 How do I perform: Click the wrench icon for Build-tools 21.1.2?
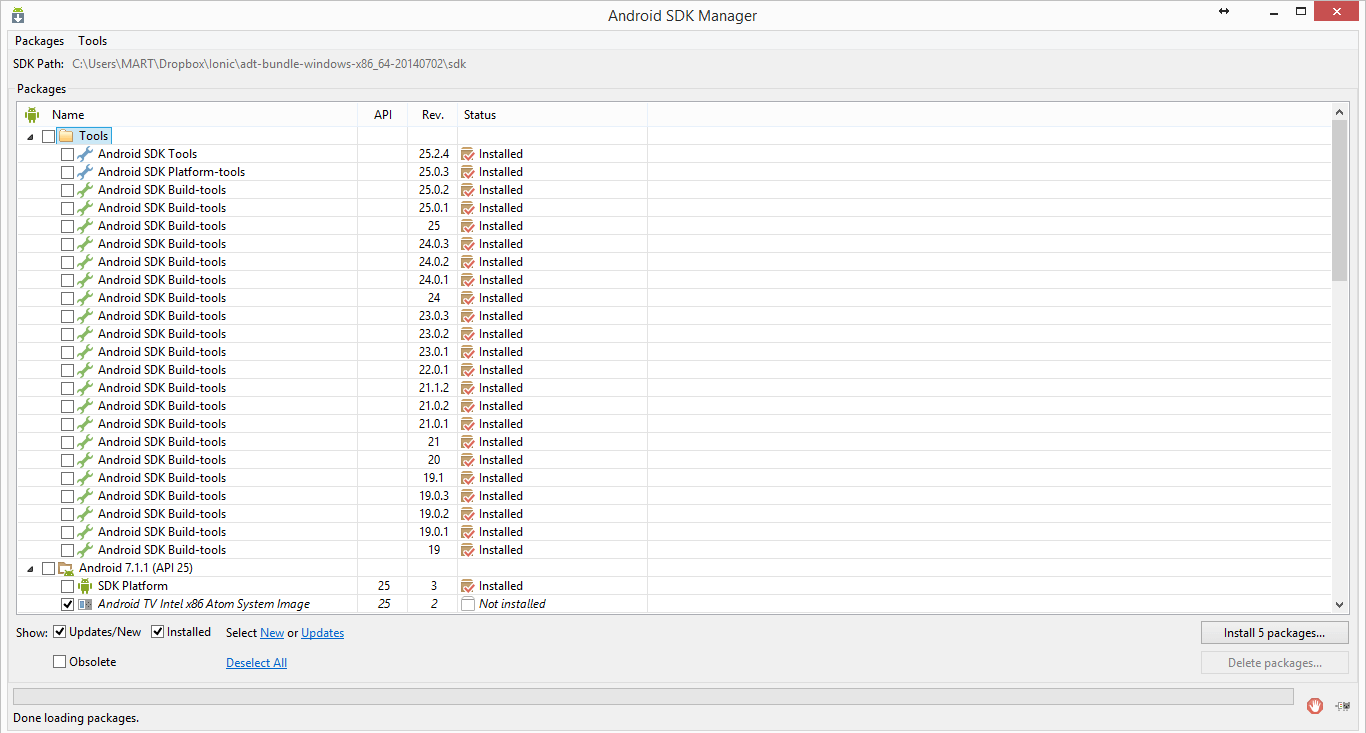[x=85, y=388]
